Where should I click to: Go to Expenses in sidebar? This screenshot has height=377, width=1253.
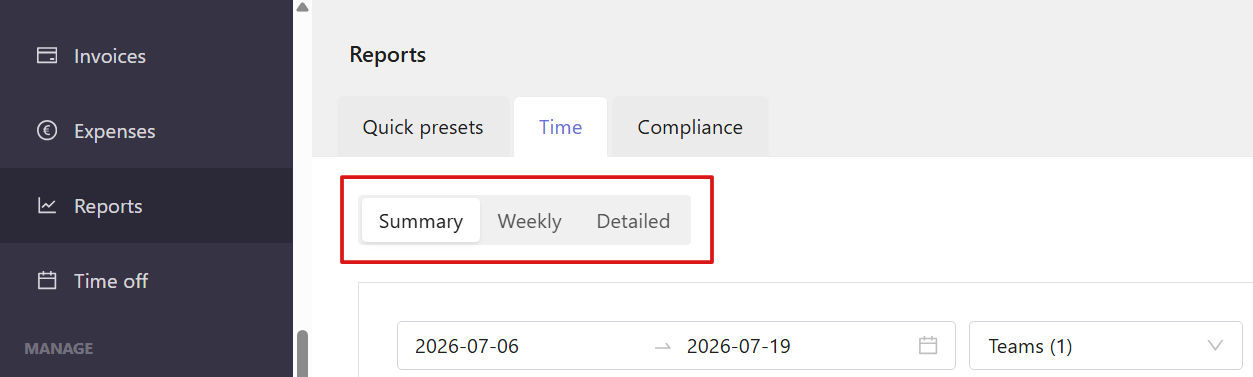146,131
